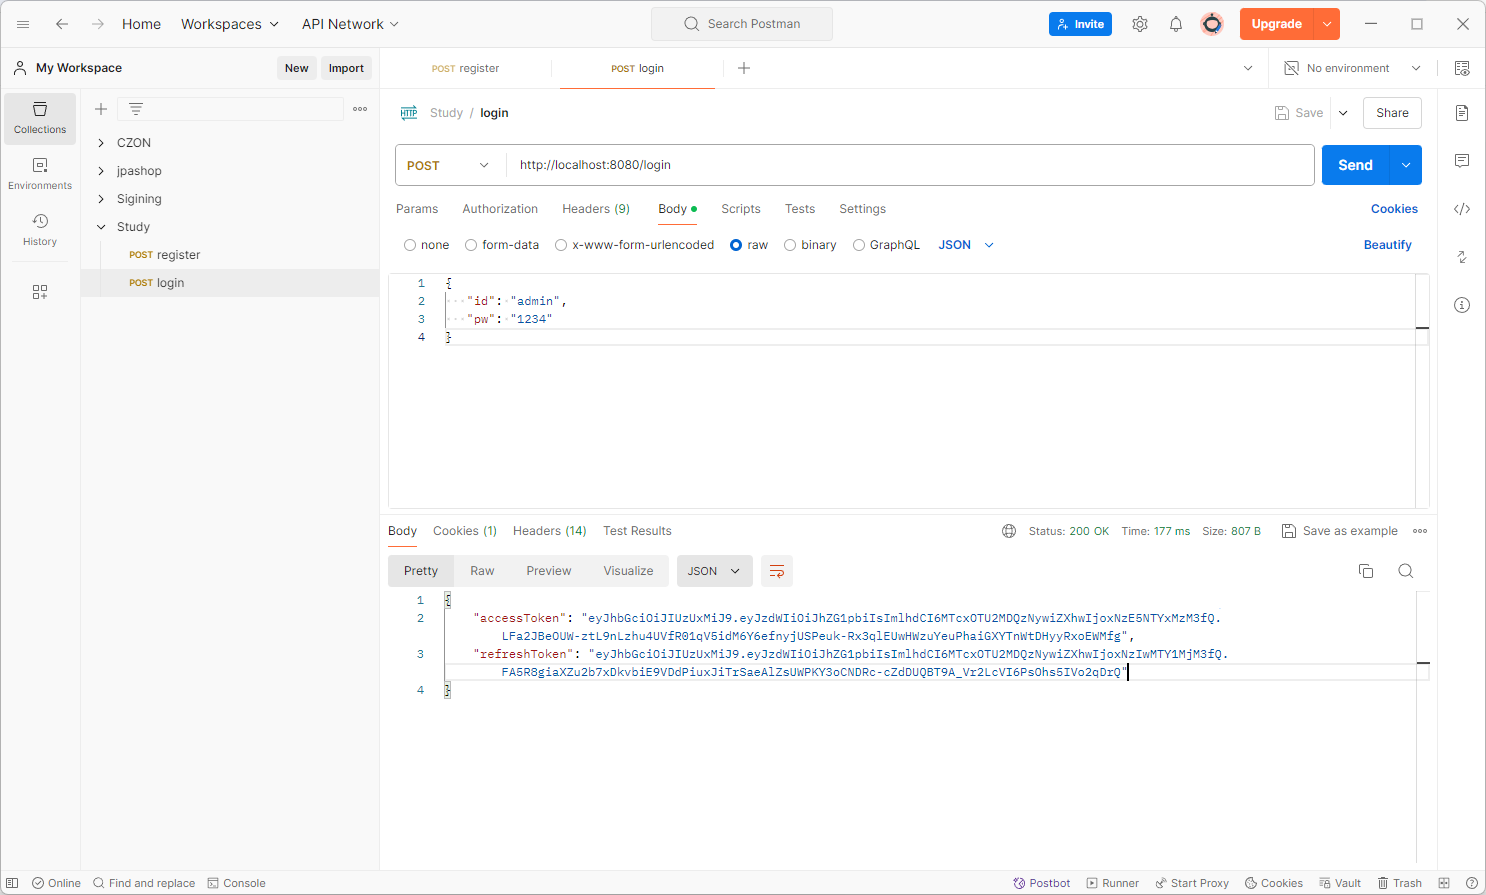Open the Environments sidebar panel
The width and height of the screenshot is (1486, 895).
40,174
